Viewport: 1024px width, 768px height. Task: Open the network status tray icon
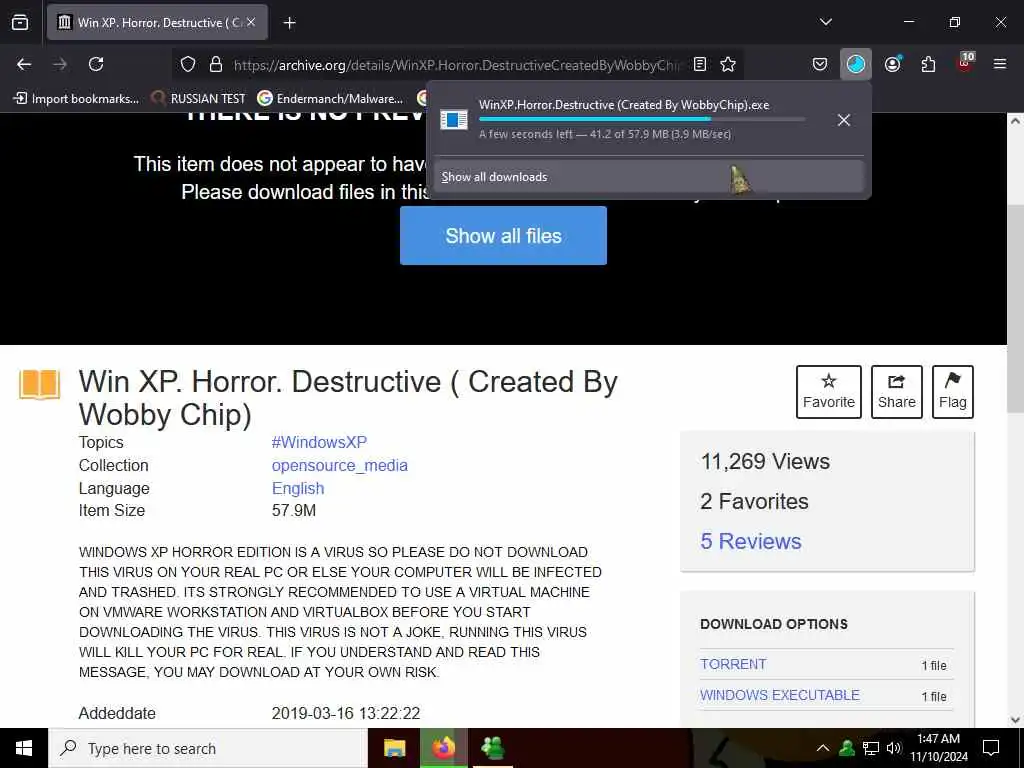tap(871, 748)
